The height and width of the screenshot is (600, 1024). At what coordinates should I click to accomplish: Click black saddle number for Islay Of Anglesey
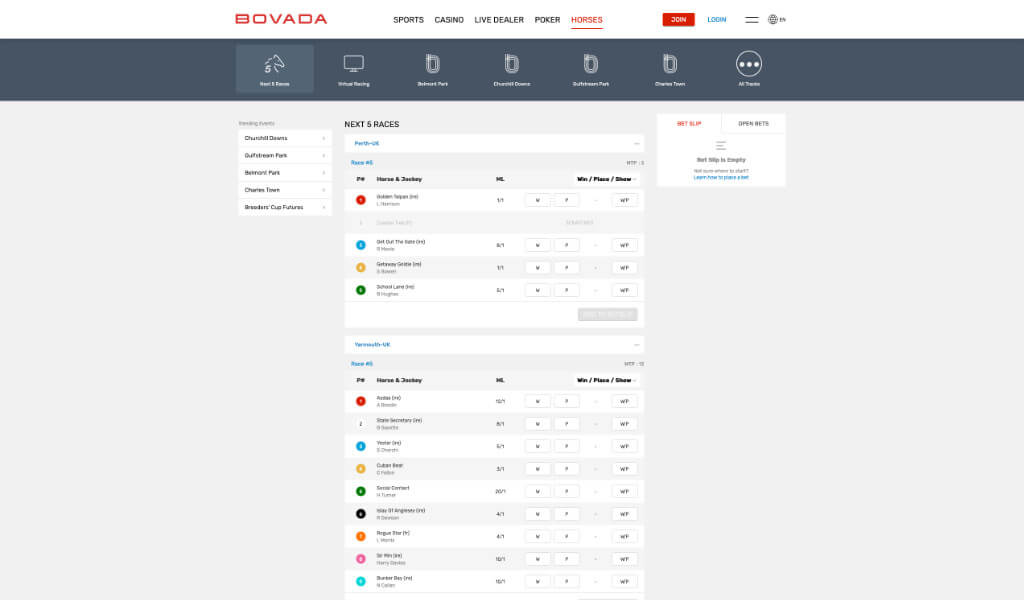click(x=360, y=514)
